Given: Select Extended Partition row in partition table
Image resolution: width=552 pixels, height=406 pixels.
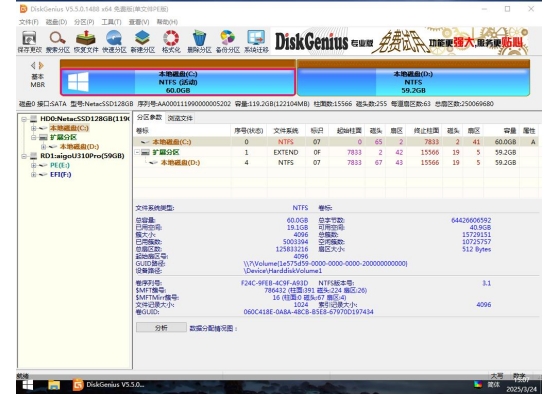Looking at the screenshot, I should [x=336, y=152].
